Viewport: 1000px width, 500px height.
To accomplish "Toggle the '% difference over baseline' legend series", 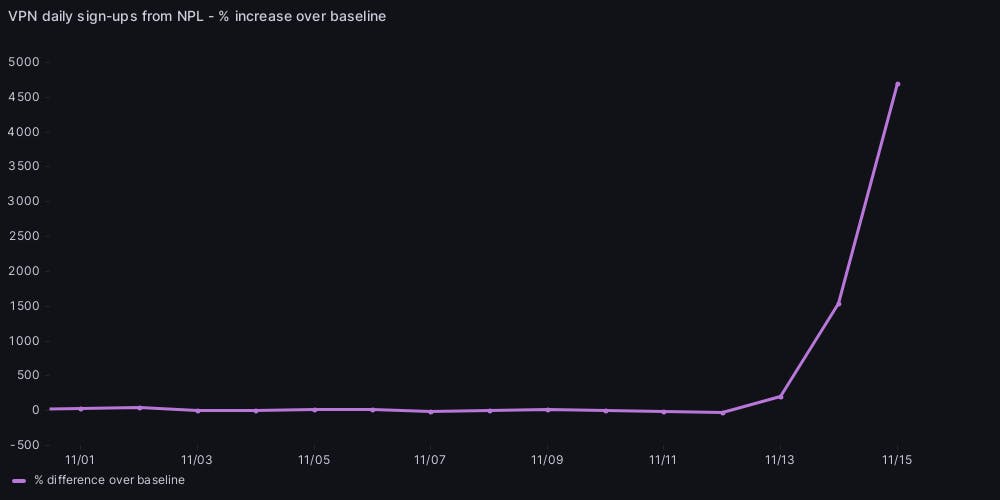I will (109, 481).
